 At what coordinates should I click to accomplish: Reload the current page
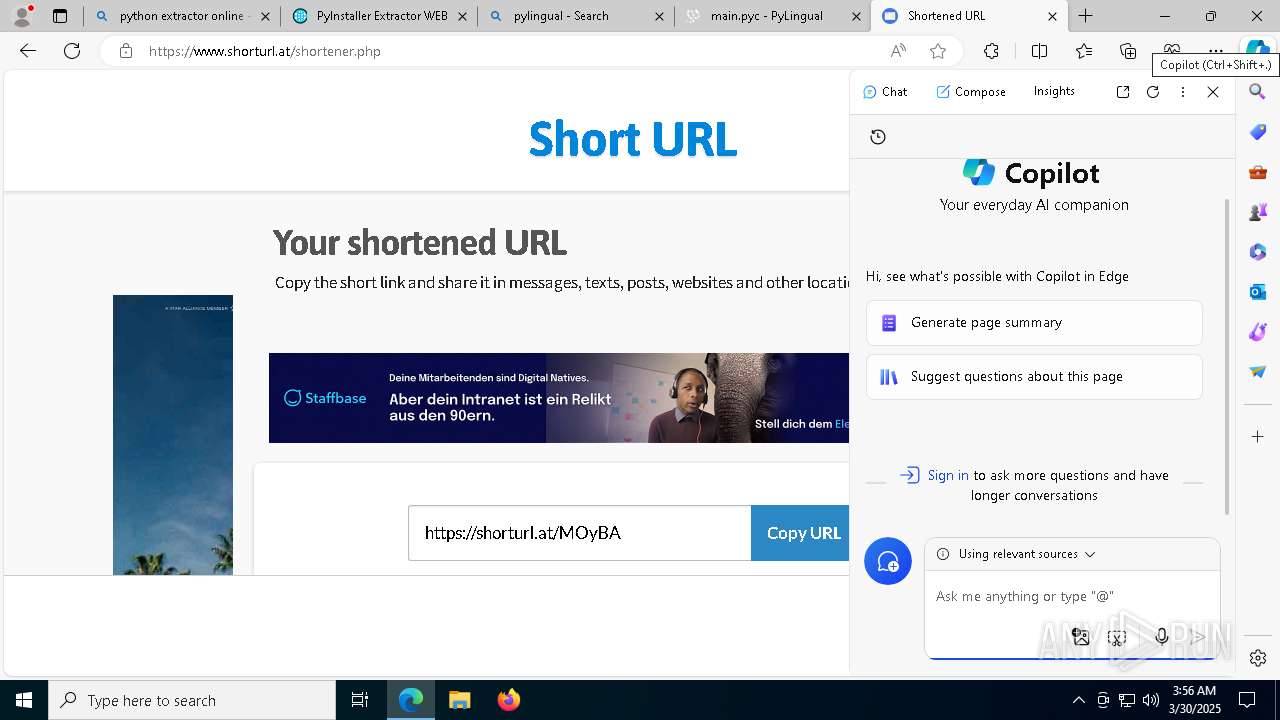tap(72, 51)
